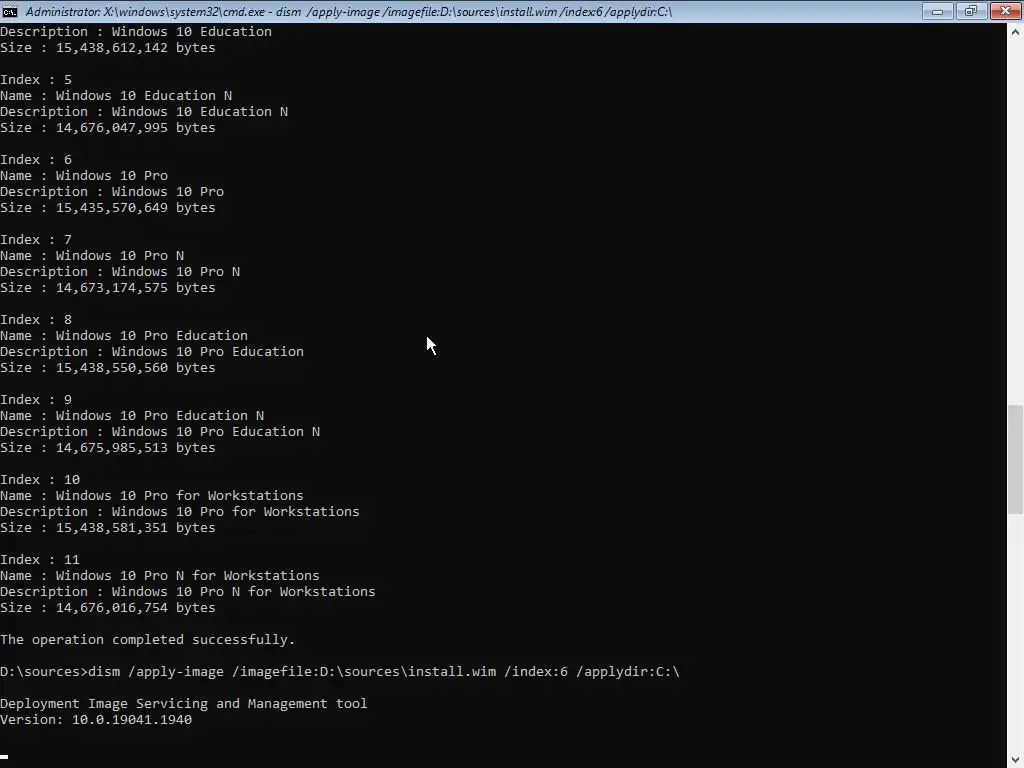Click 'Description : Windows 10 Education N' line
The width and height of the screenshot is (1024, 768).
(144, 112)
